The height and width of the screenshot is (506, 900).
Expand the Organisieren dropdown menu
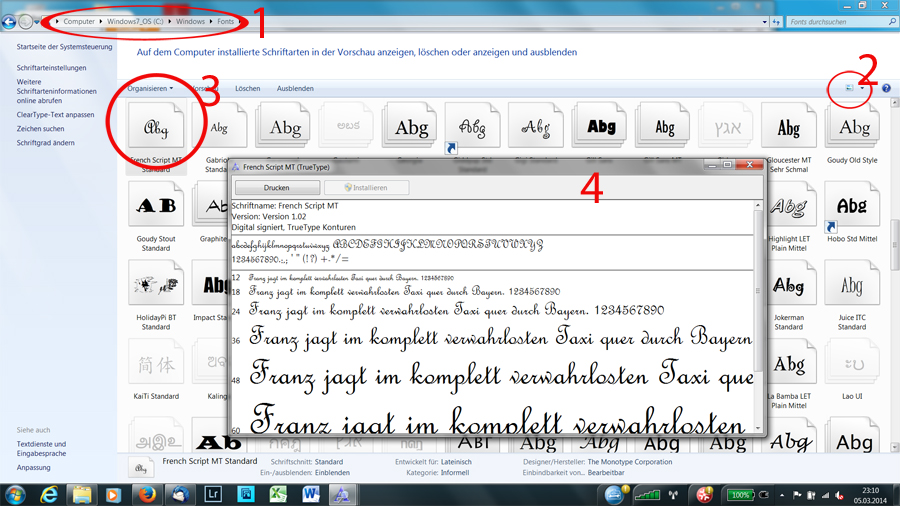[x=150, y=88]
